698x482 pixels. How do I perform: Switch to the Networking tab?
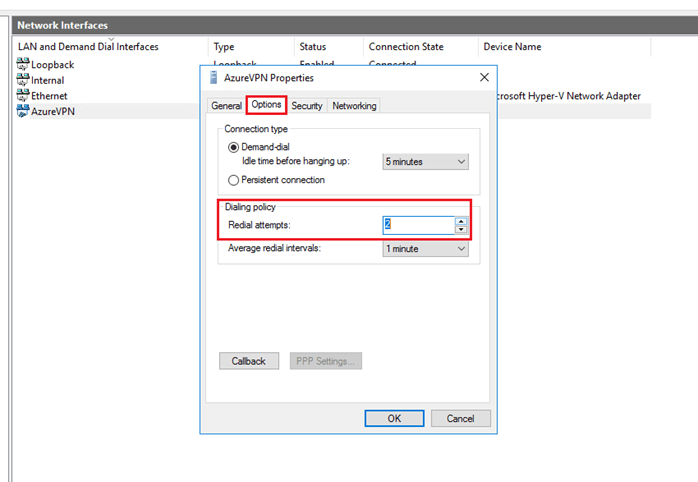[354, 106]
